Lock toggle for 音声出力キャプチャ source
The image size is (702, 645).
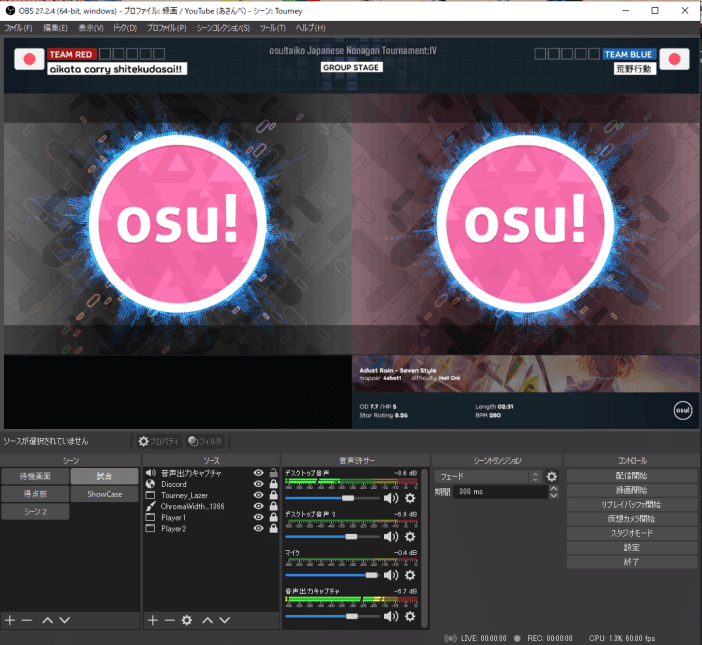point(273,473)
